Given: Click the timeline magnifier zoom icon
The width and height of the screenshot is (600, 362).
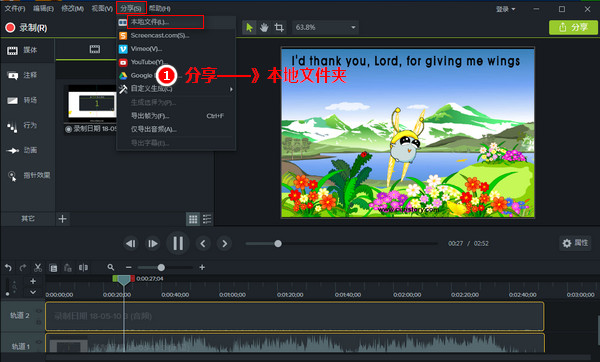Looking at the screenshot, I should click(x=111, y=267).
